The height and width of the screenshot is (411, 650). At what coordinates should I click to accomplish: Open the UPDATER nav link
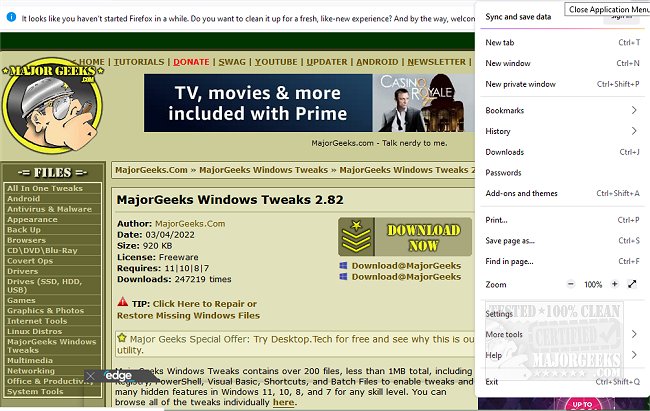click(327, 62)
